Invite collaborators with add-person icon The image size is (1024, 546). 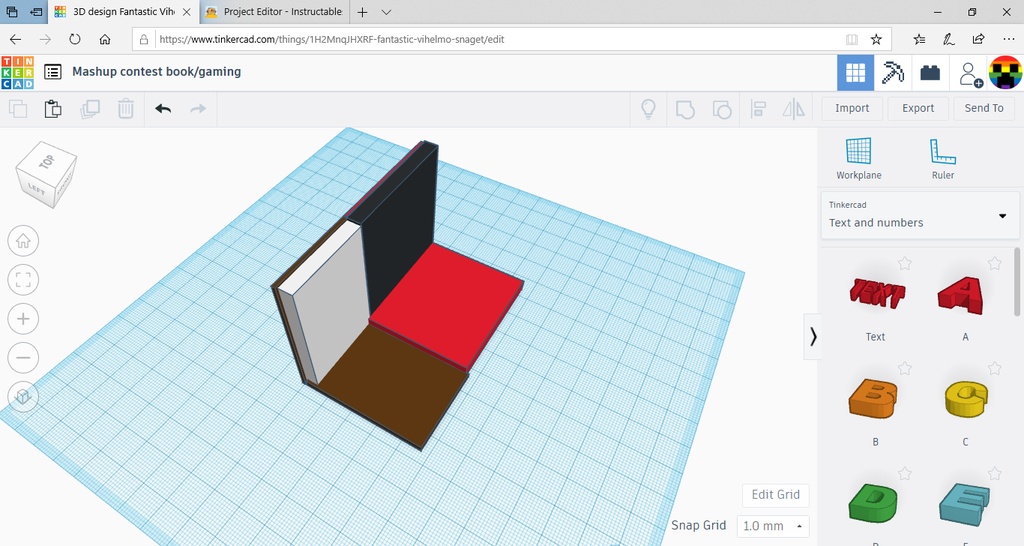[970, 74]
